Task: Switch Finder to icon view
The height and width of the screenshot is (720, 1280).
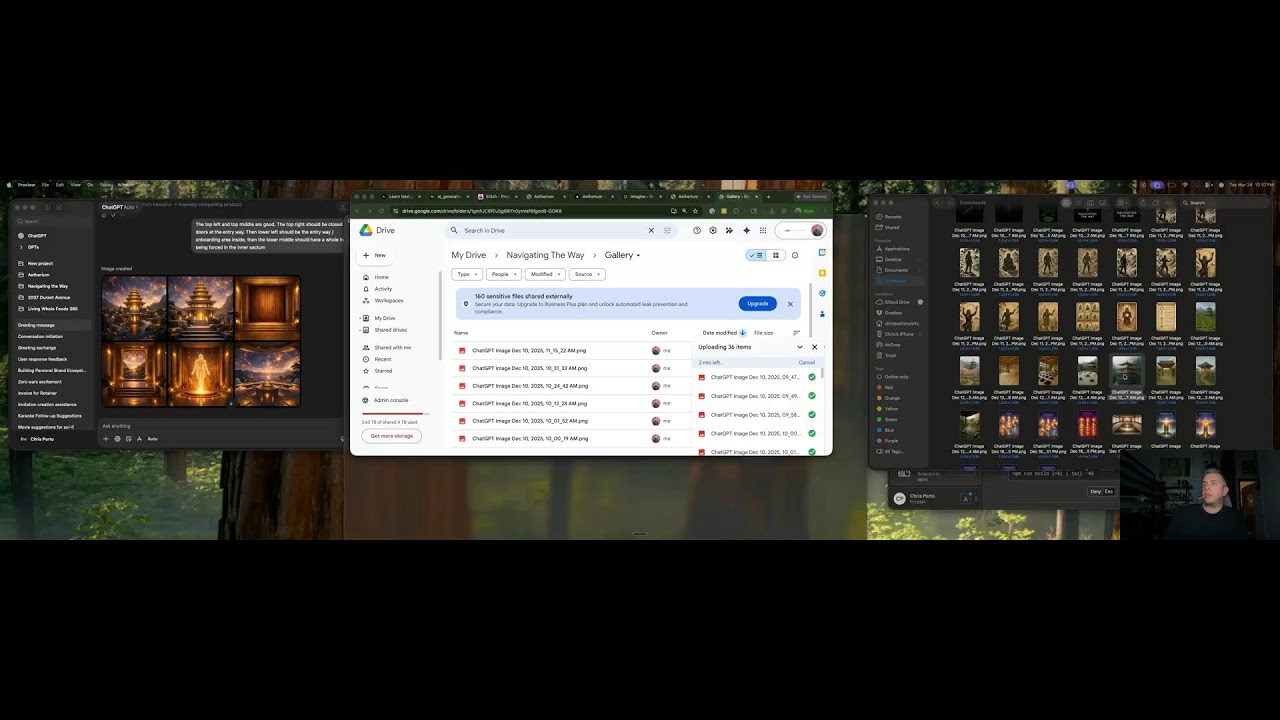Action: (1066, 203)
